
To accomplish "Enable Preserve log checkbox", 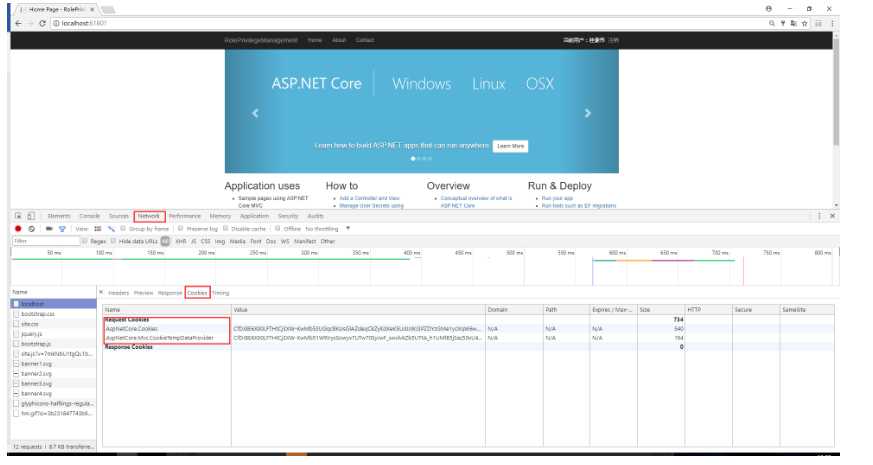I will (180, 229).
